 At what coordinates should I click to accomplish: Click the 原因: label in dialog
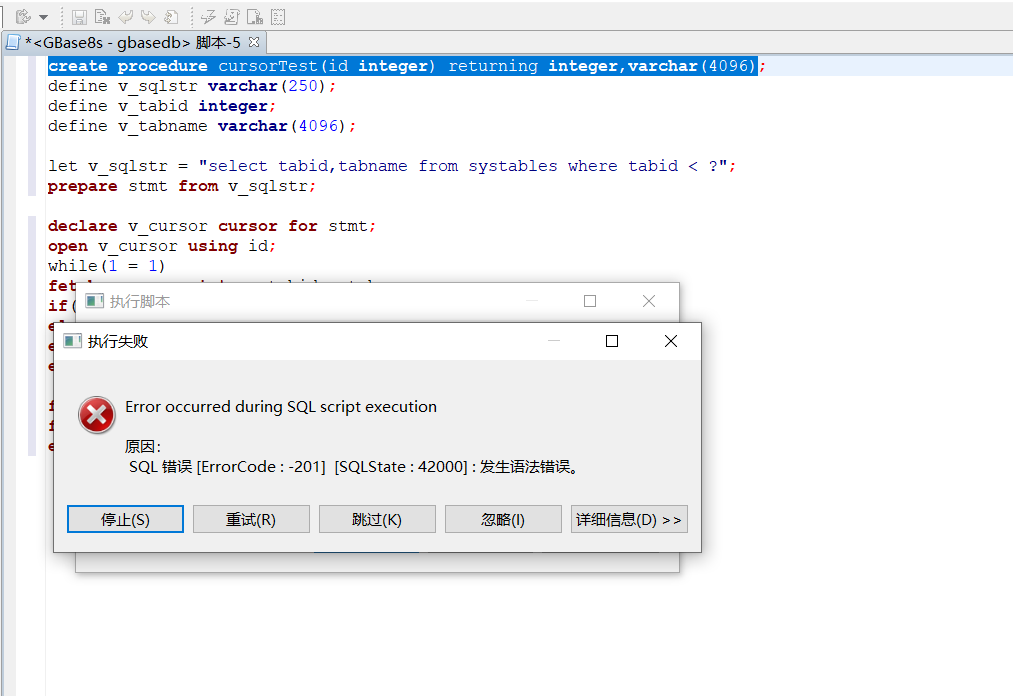pos(143,447)
